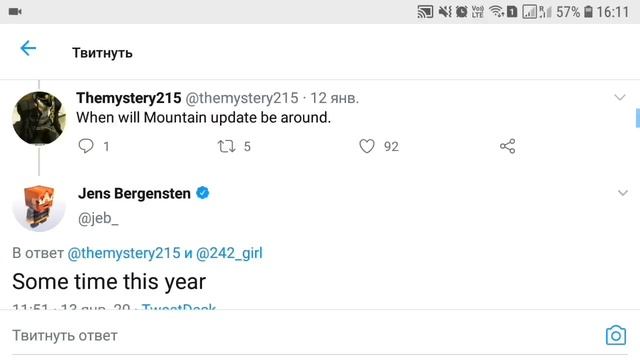Tap the Themystery215 display name
Image resolution: width=640 pixels, height=360 pixels.
(x=129, y=98)
